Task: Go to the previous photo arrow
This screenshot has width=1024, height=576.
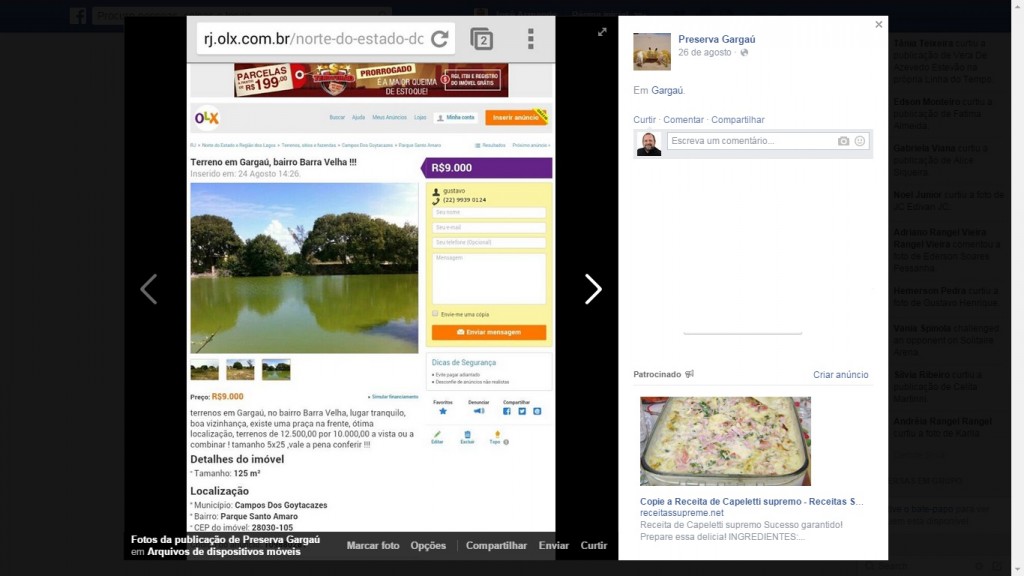Action: point(148,289)
